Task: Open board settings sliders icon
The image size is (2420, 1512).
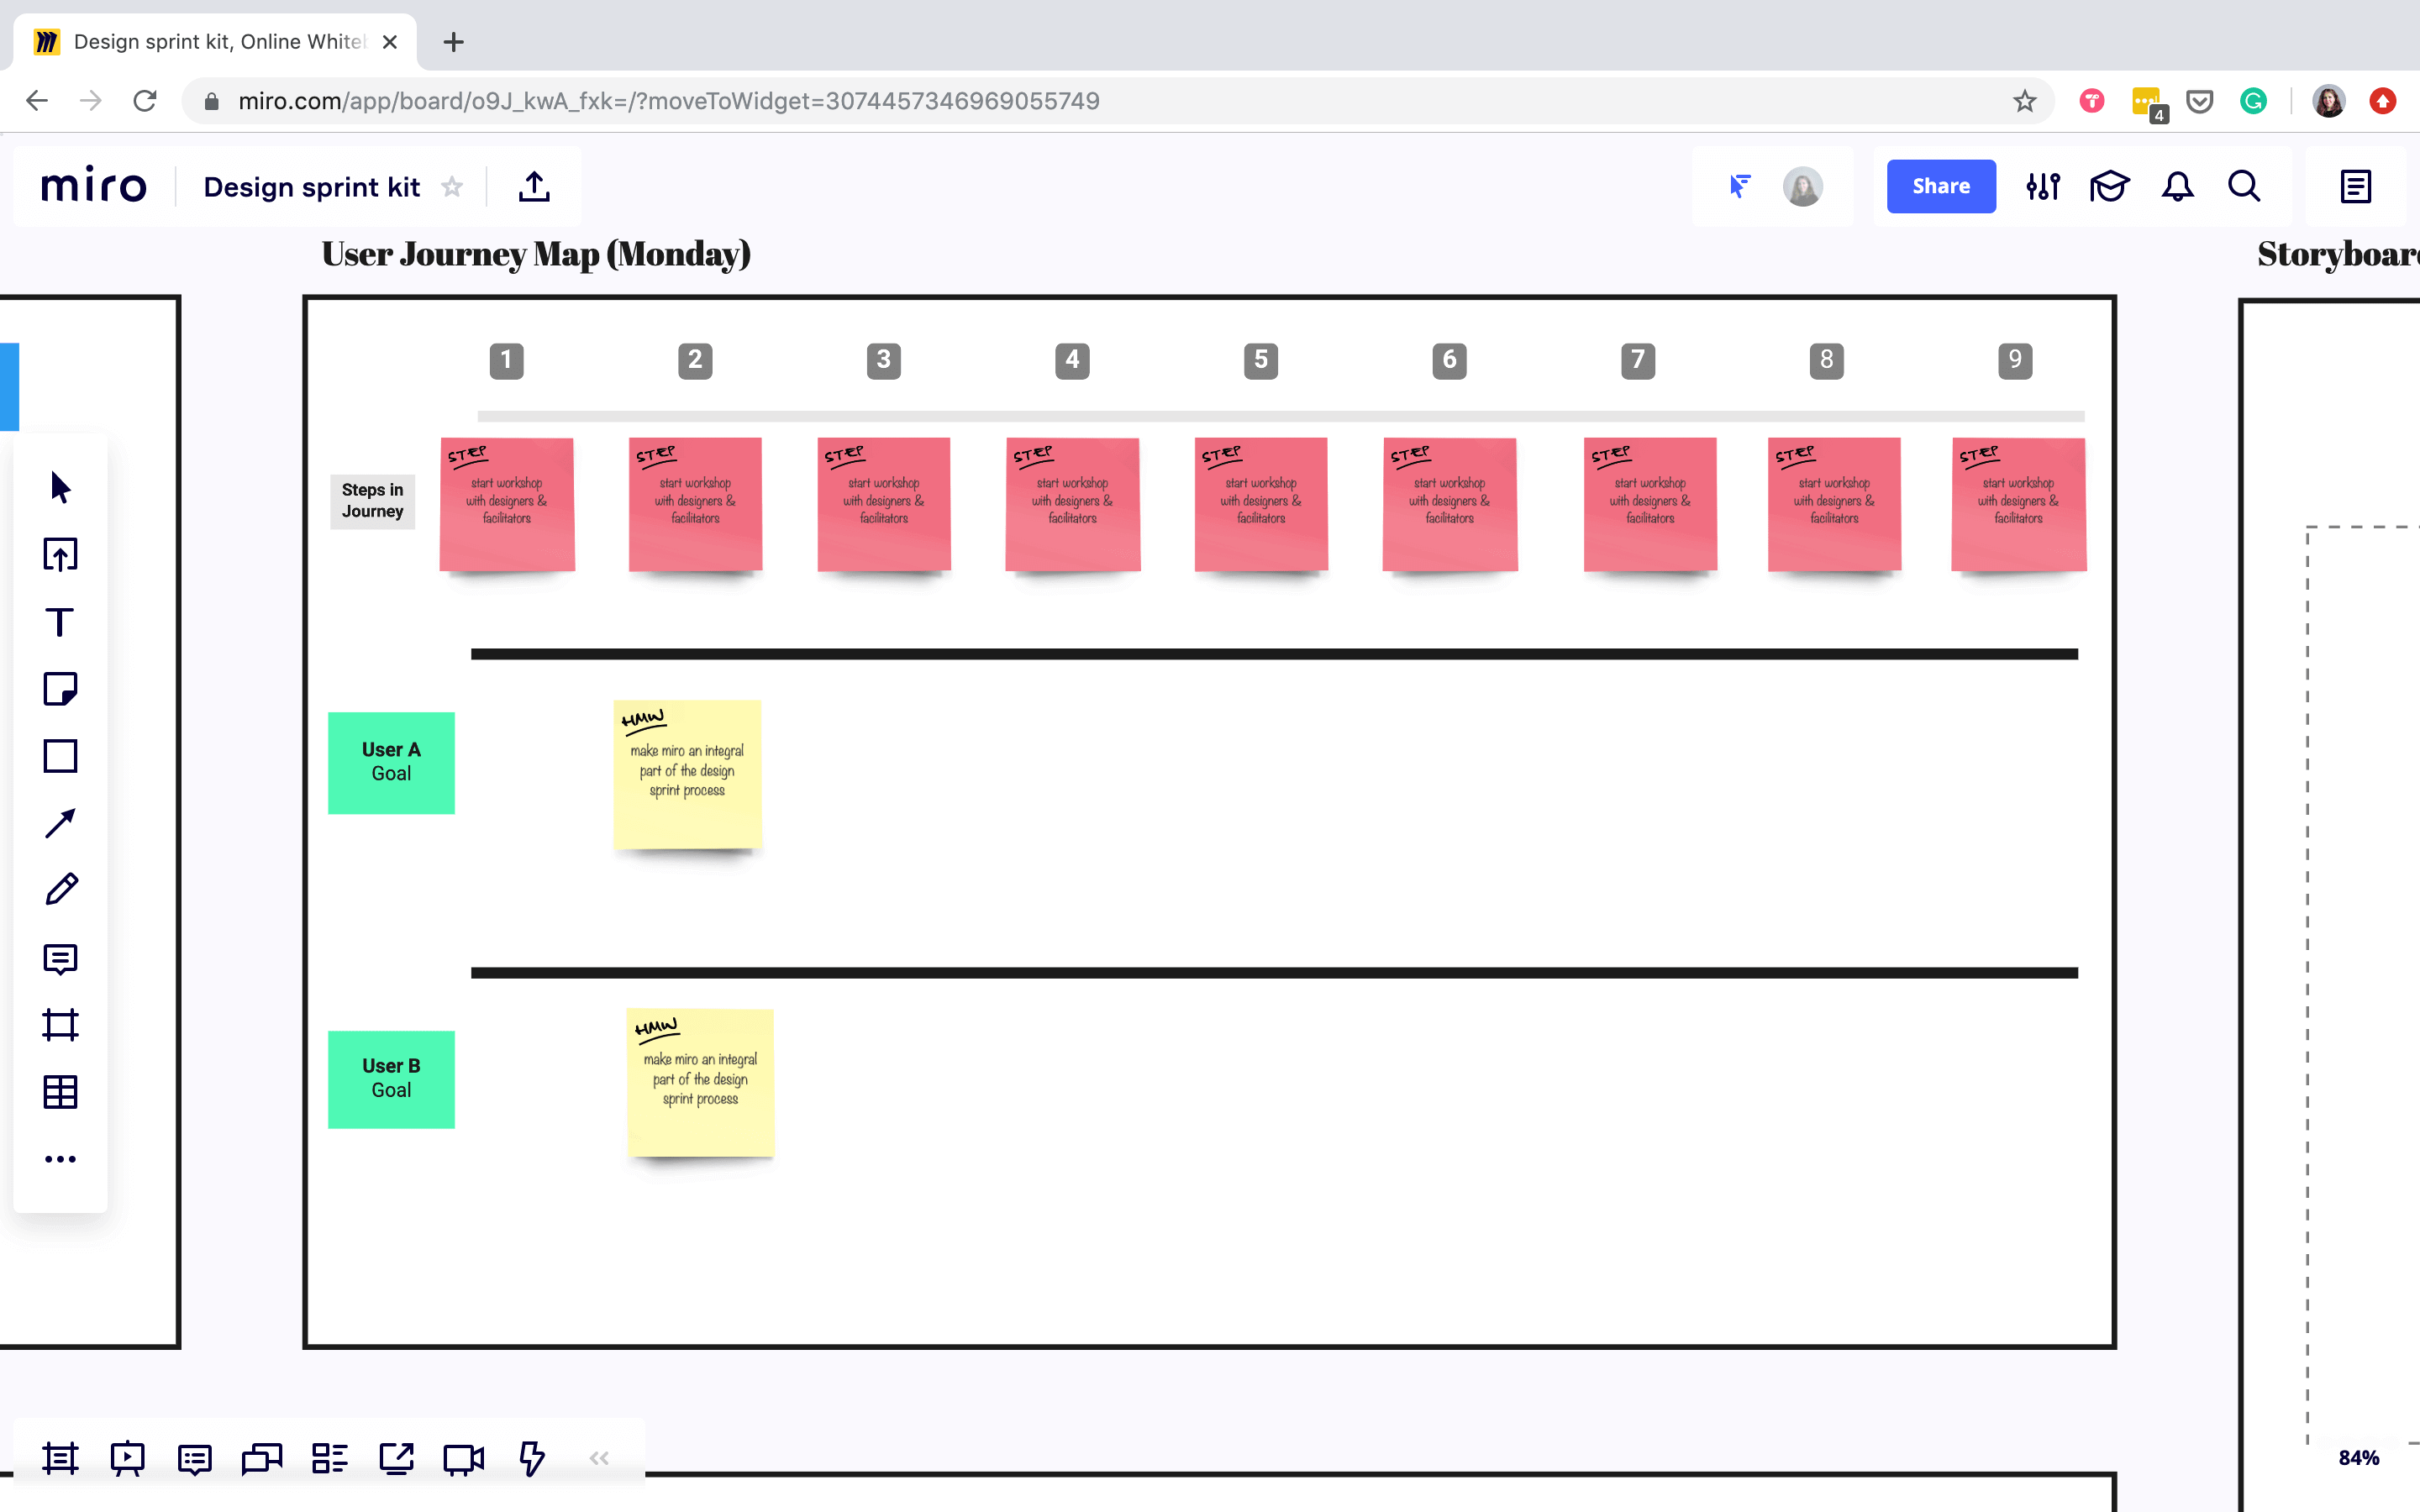Action: (x=2043, y=186)
